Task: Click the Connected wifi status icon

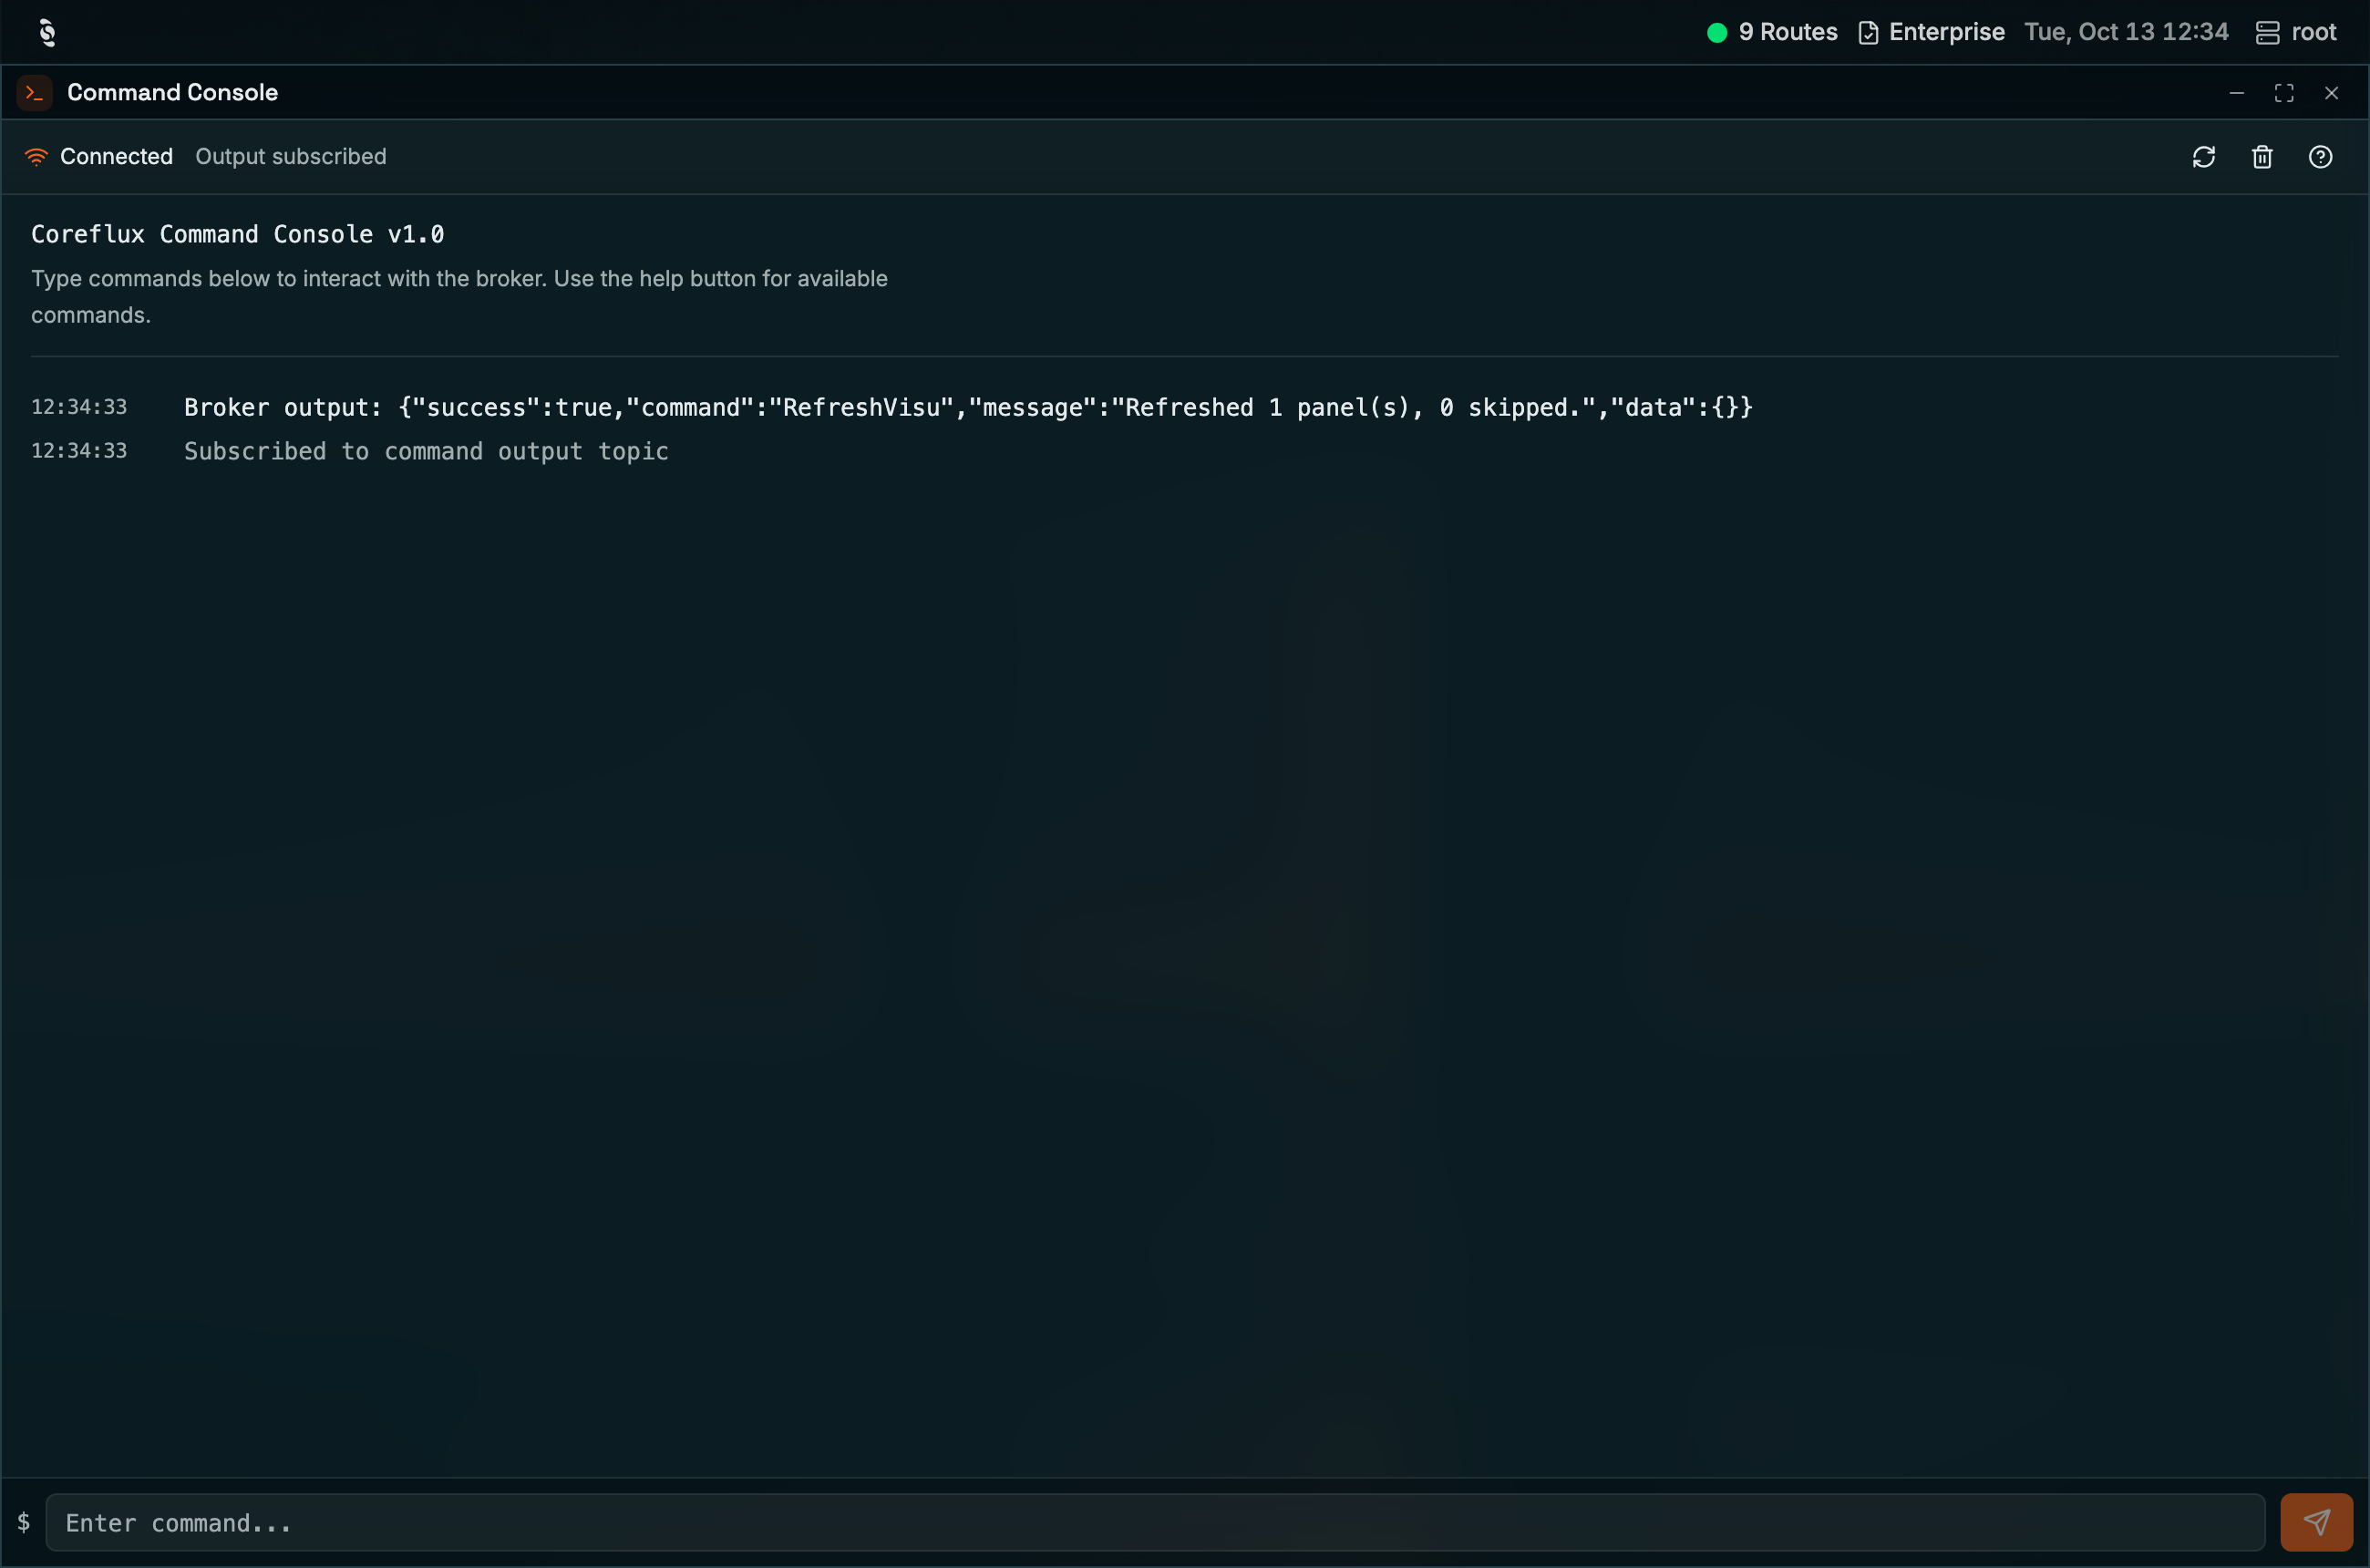Action: click(x=36, y=157)
